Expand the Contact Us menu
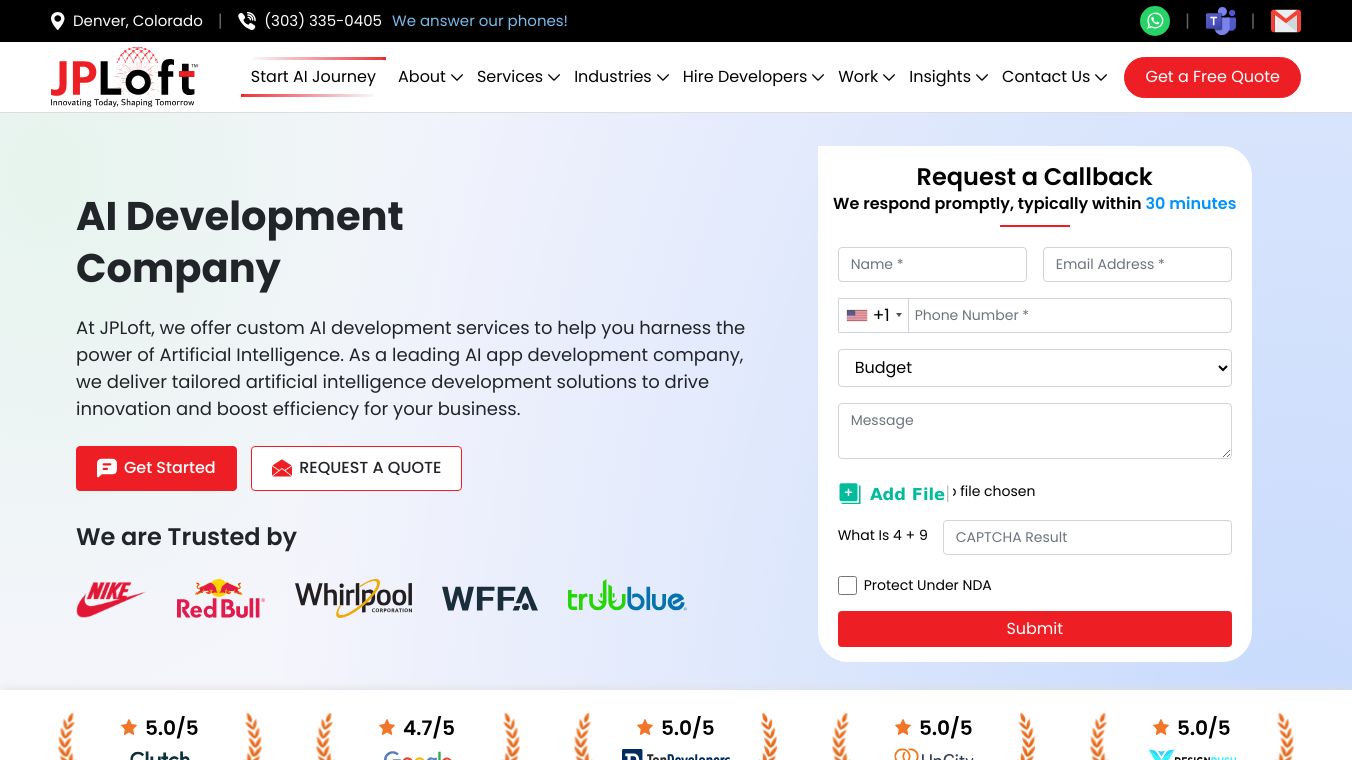The height and width of the screenshot is (760, 1352). click(x=1054, y=77)
